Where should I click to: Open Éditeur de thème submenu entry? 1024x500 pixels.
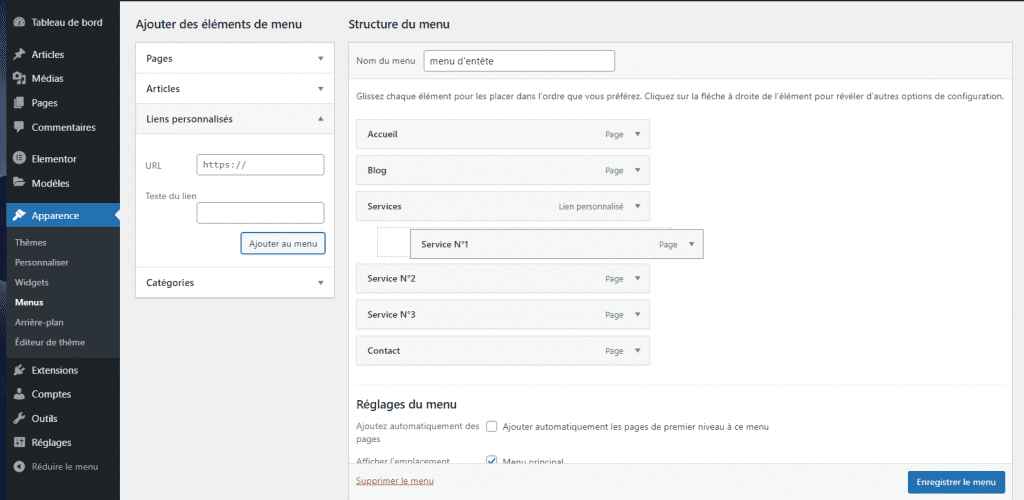50,342
